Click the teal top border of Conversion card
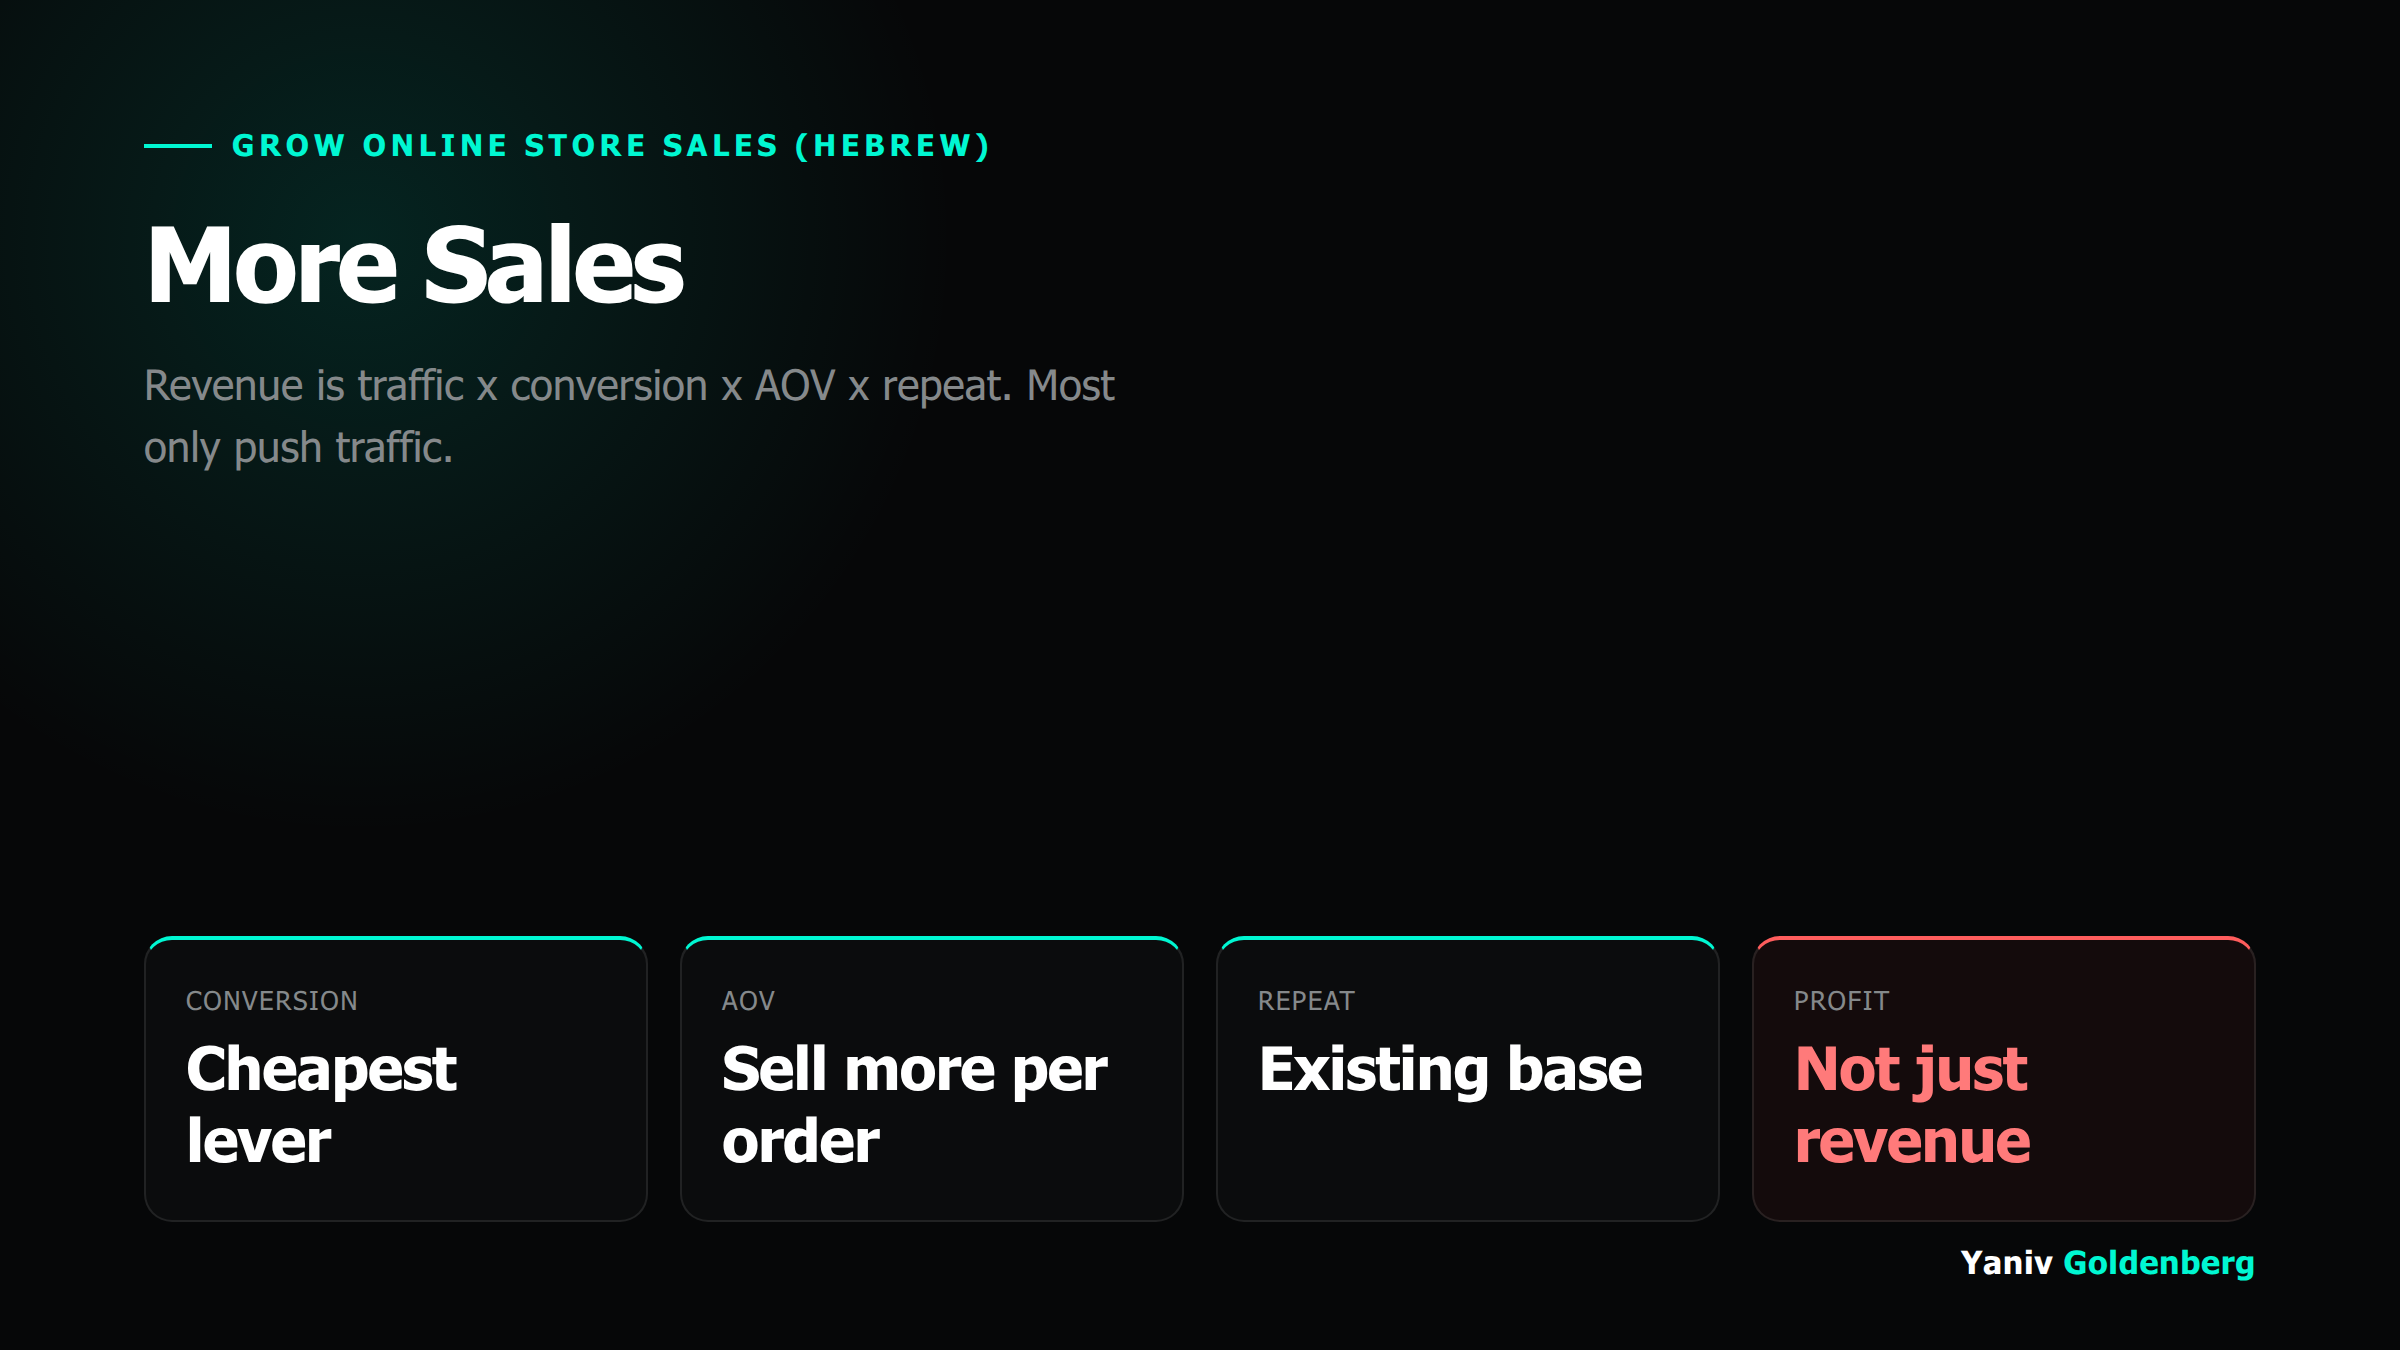 (396, 938)
